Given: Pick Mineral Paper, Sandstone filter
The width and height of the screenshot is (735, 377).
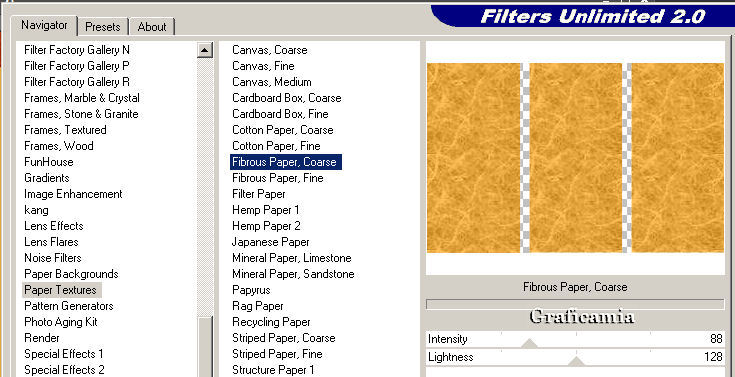Looking at the screenshot, I should tap(293, 273).
